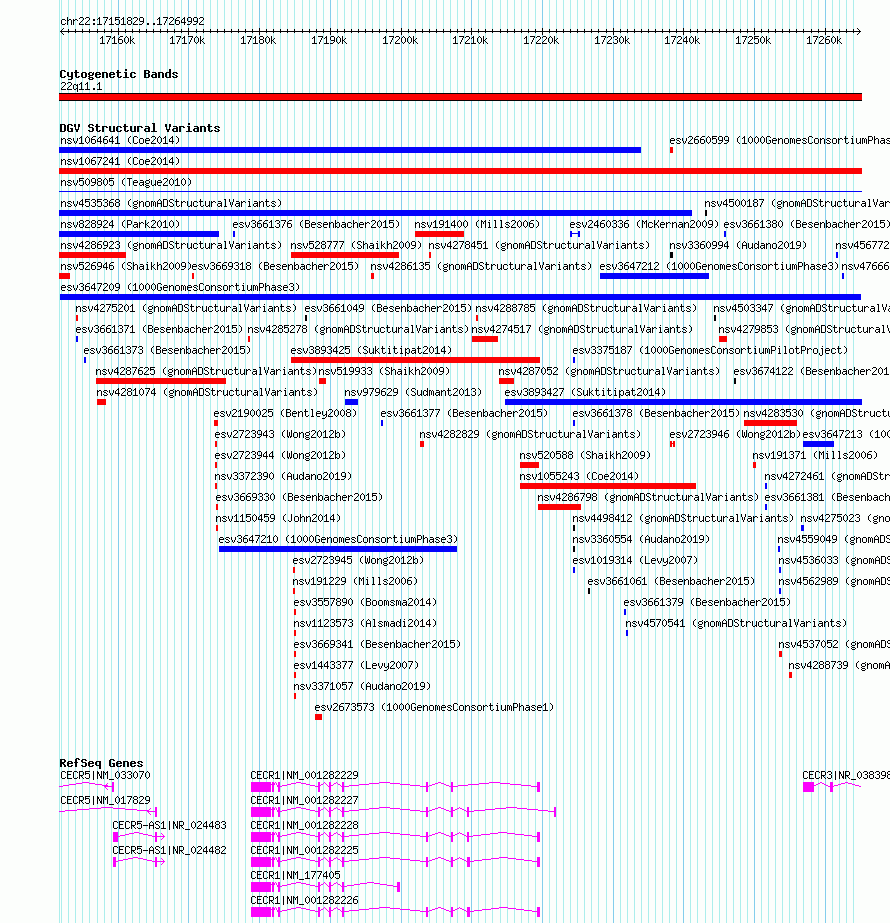Click nsv1055243 (Coe2014) label
The height and width of the screenshot is (923, 890).
(x=579, y=476)
